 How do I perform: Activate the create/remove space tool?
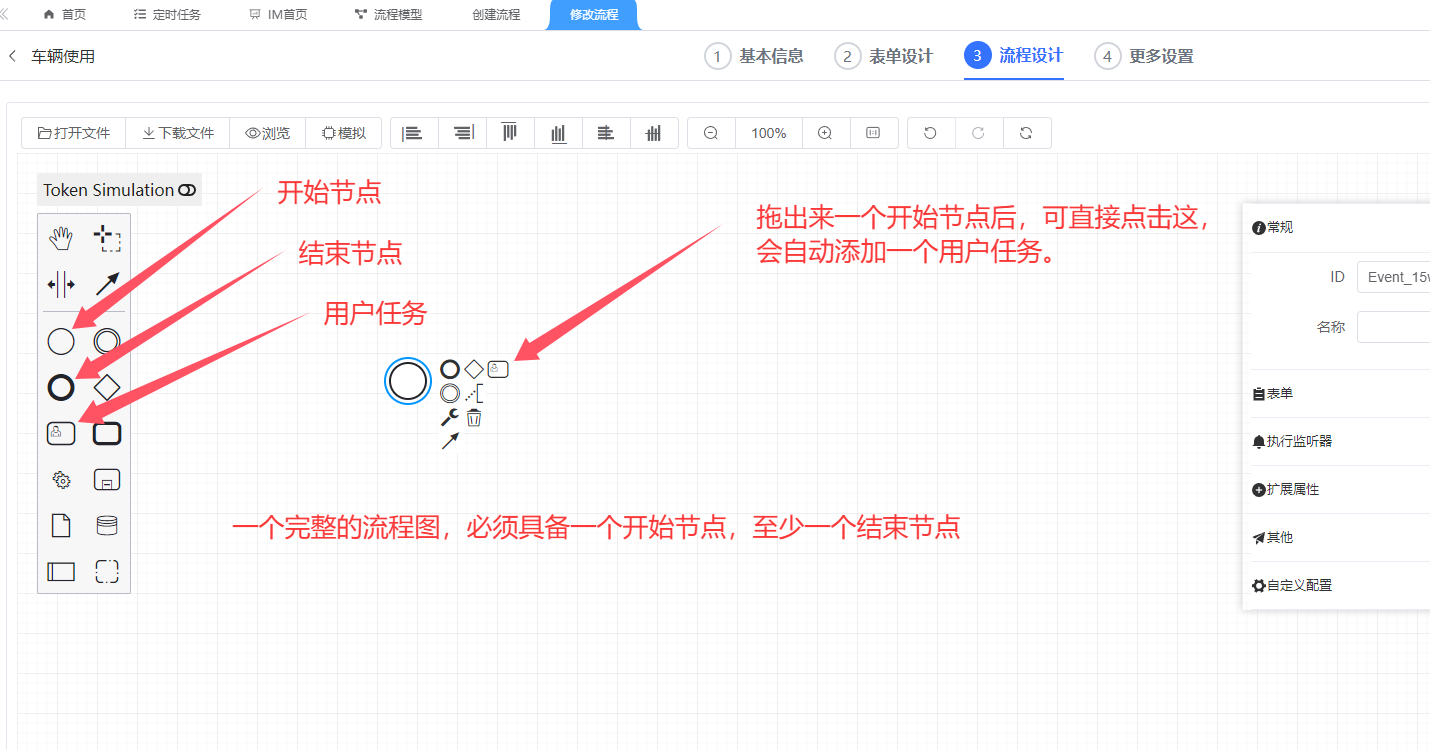[61, 284]
